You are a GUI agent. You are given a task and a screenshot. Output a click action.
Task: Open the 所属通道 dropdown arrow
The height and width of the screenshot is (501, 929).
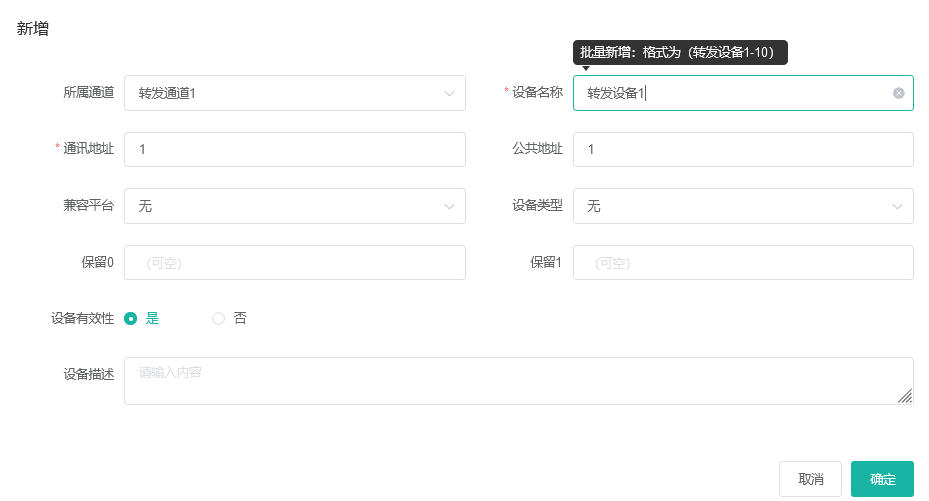pos(449,94)
